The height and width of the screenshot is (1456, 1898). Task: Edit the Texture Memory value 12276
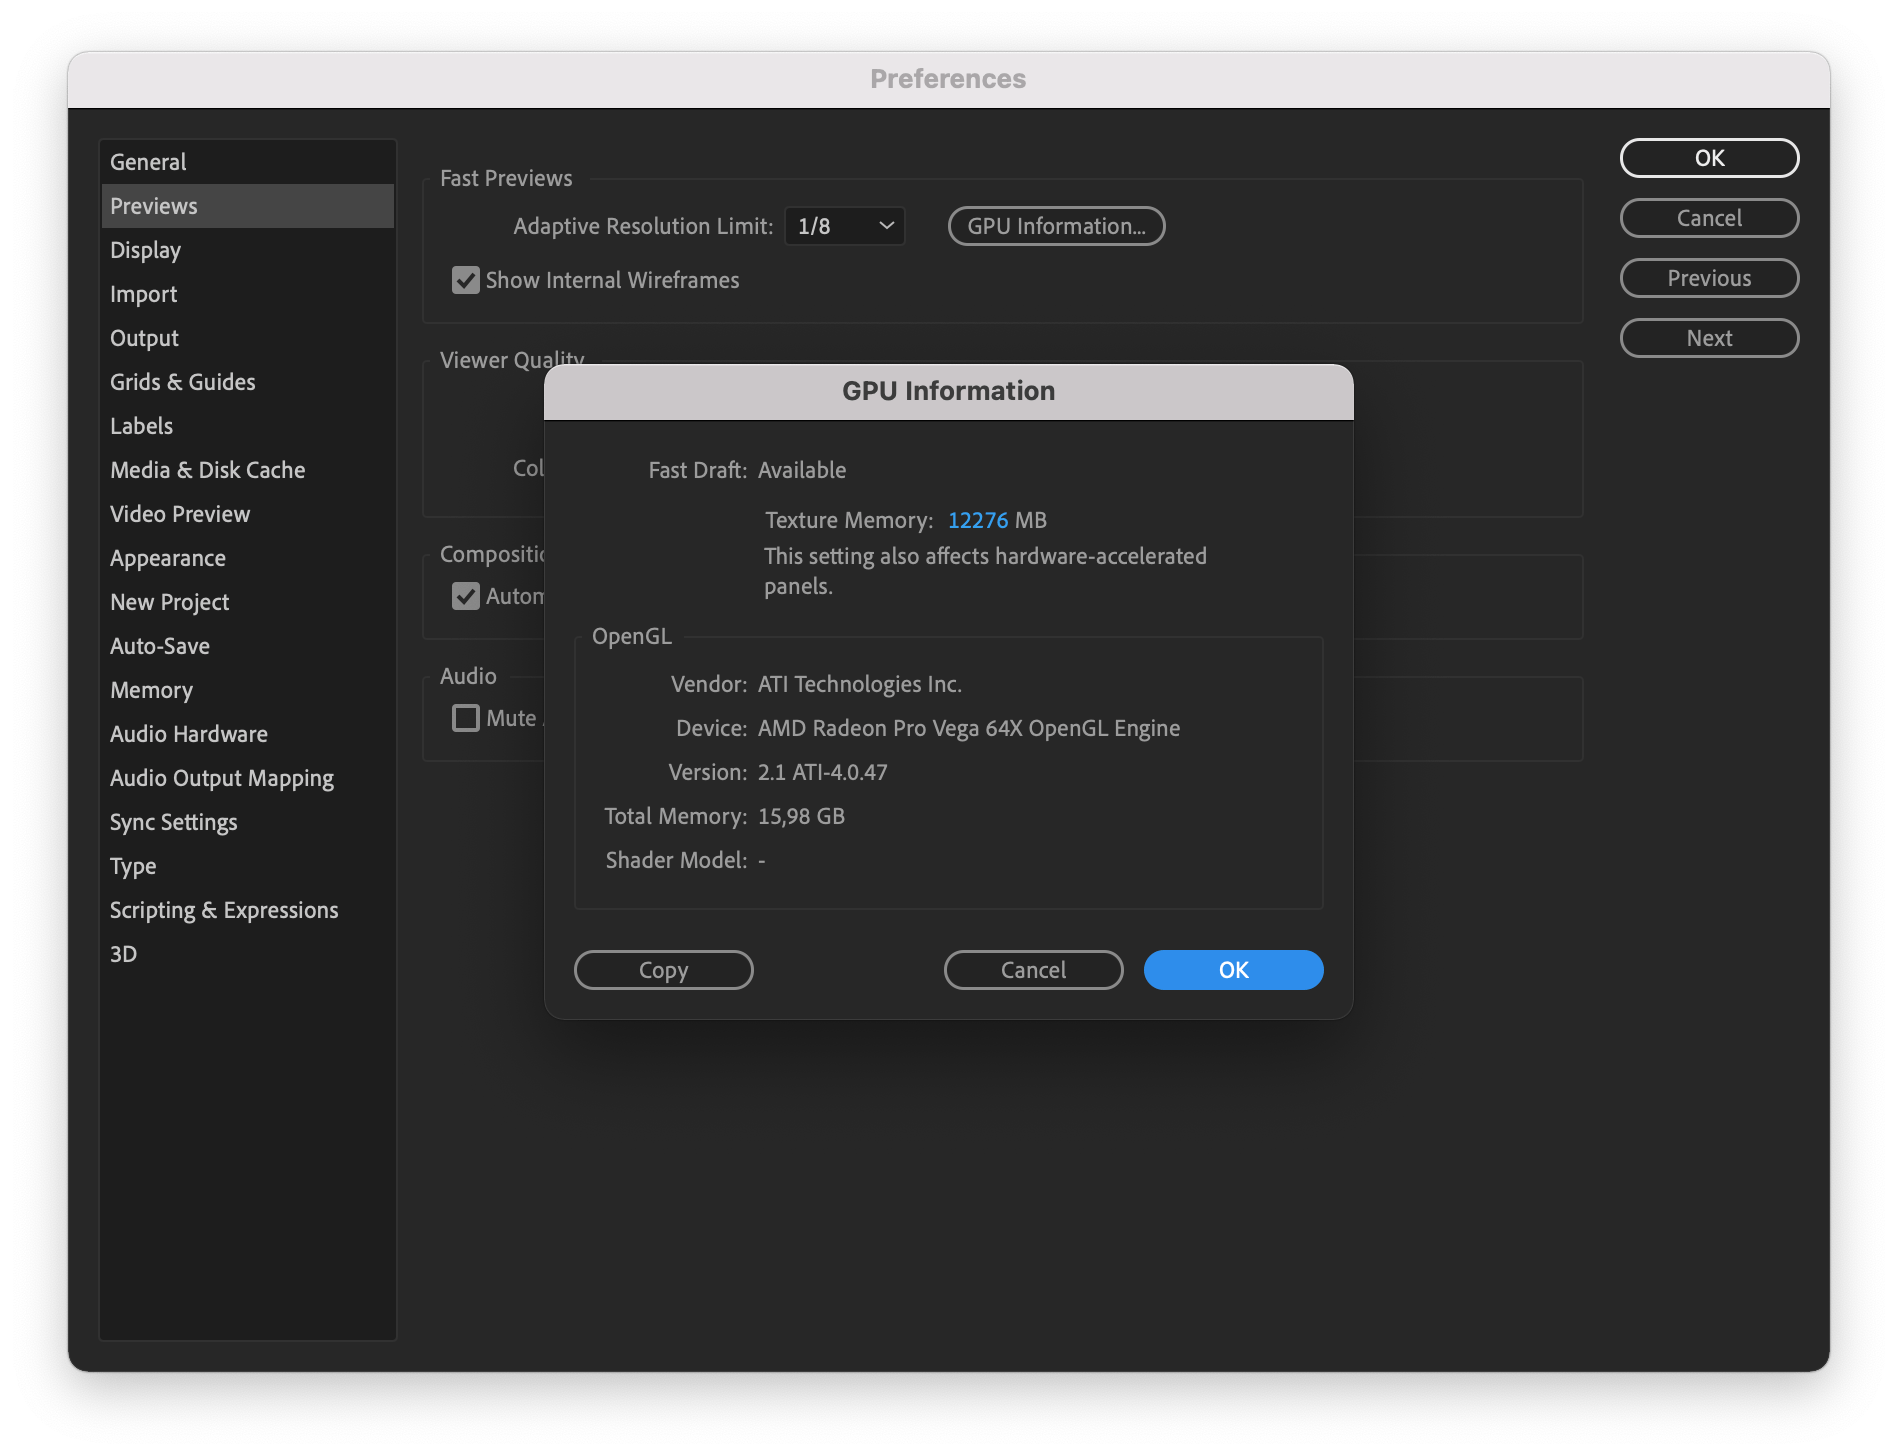click(x=978, y=520)
